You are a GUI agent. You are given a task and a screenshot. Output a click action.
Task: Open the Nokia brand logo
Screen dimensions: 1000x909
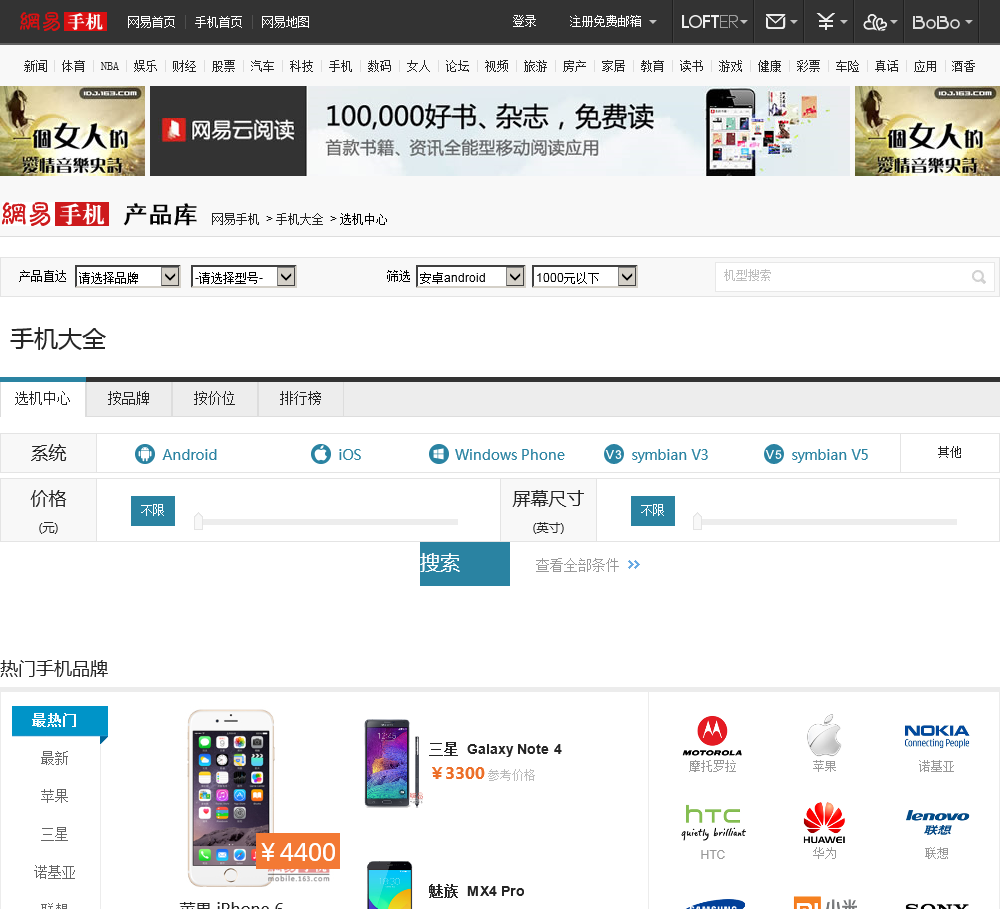[x=936, y=735]
